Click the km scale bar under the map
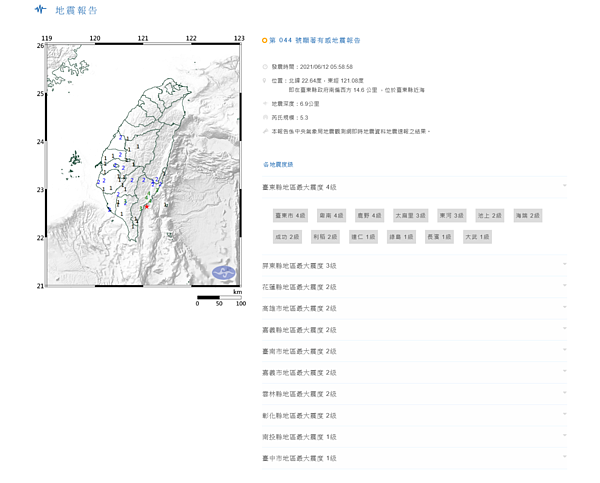This screenshot has width=600, height=483. click(219, 297)
